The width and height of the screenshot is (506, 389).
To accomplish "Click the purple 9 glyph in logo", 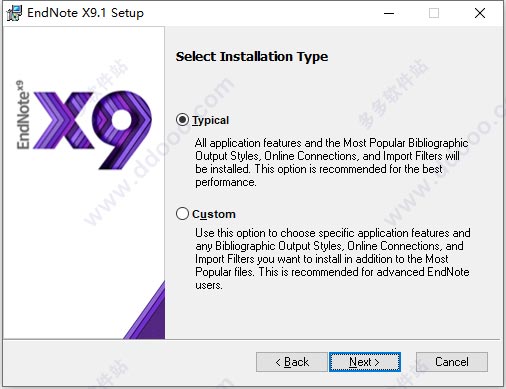I will click(122, 129).
